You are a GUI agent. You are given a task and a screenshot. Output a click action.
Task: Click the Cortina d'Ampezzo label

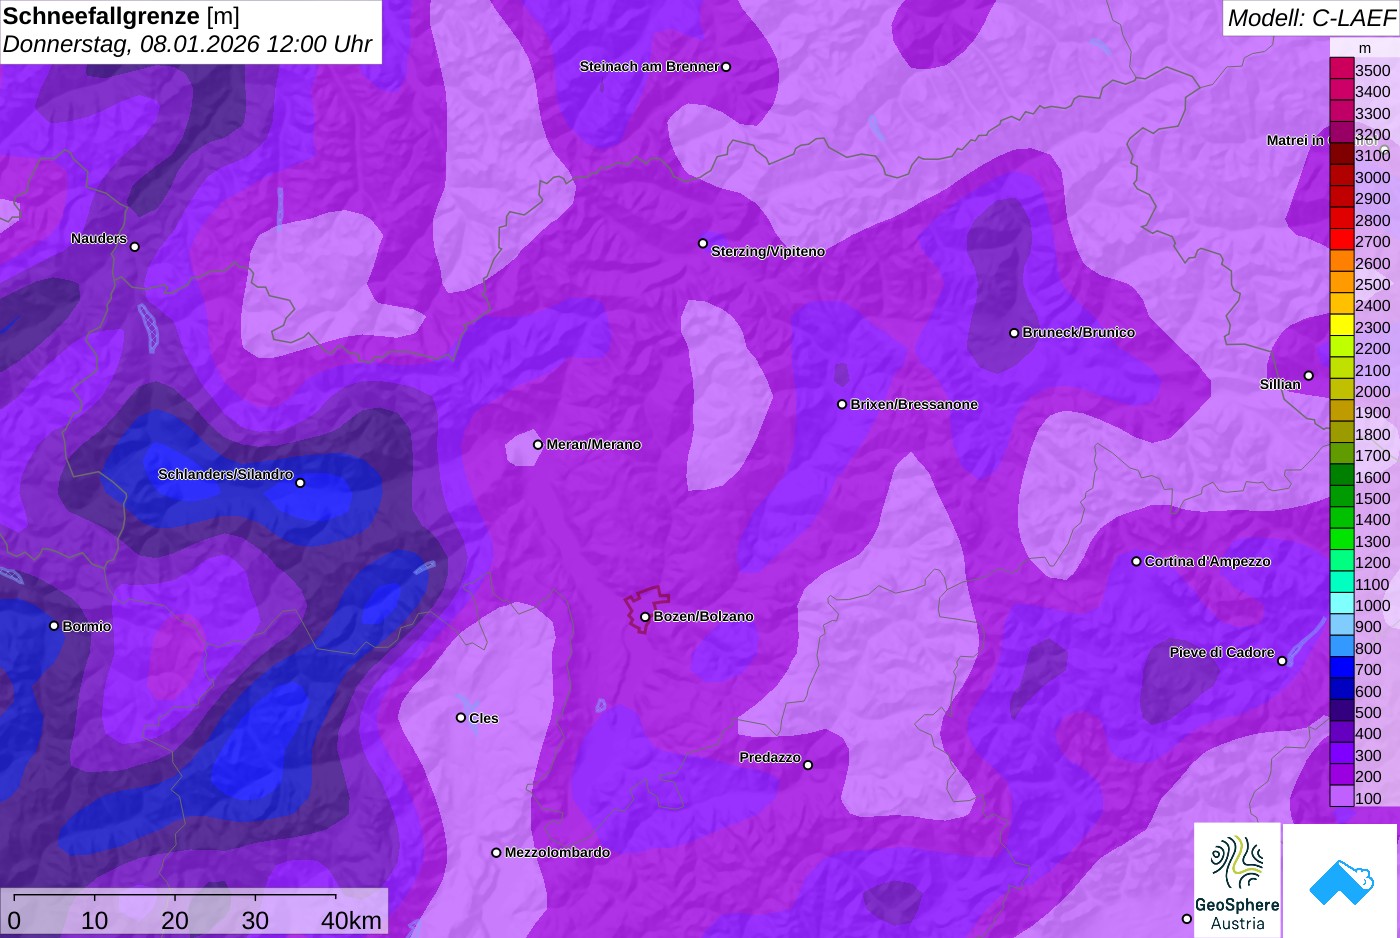tap(1208, 562)
